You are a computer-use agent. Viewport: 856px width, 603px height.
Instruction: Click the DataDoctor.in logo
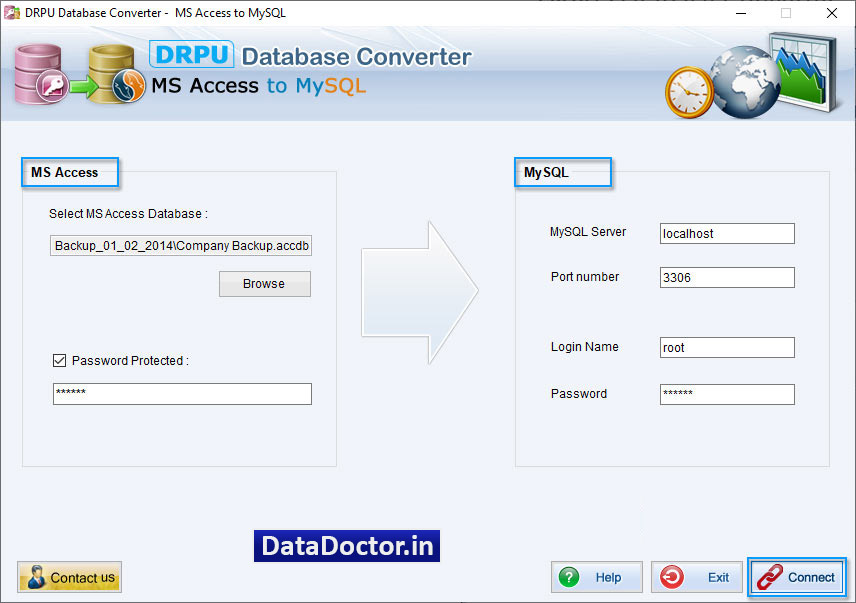click(346, 546)
